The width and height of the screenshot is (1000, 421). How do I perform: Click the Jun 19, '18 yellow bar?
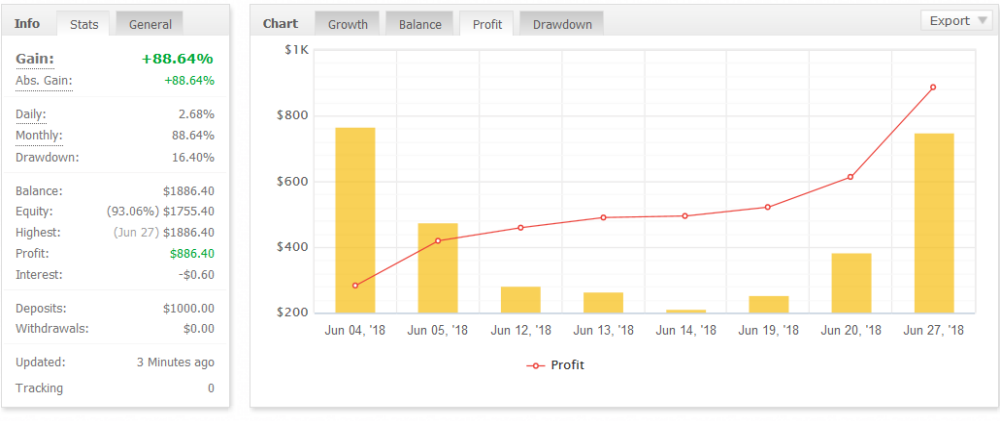coord(768,305)
